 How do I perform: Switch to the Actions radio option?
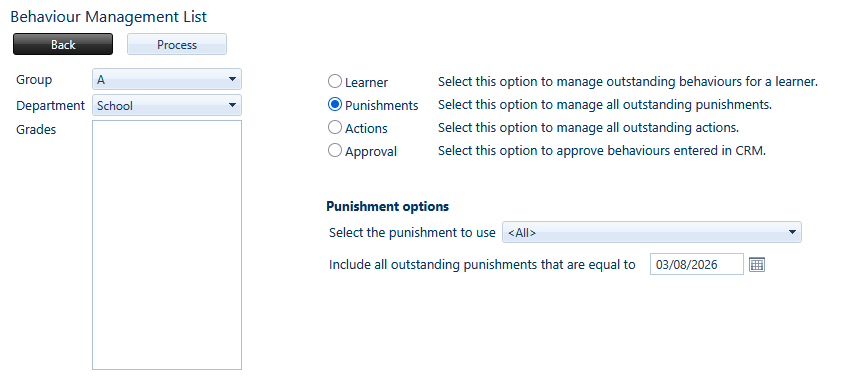[335, 127]
